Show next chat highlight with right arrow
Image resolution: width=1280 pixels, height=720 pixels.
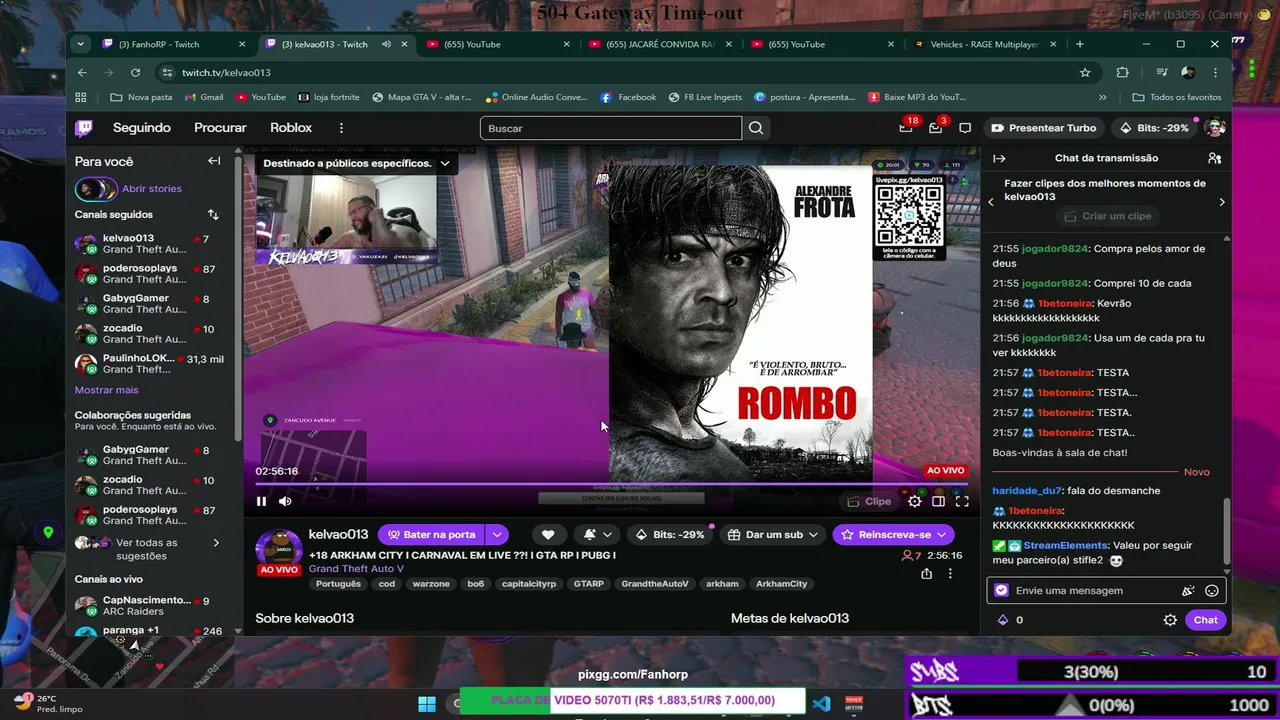pos(1221,202)
